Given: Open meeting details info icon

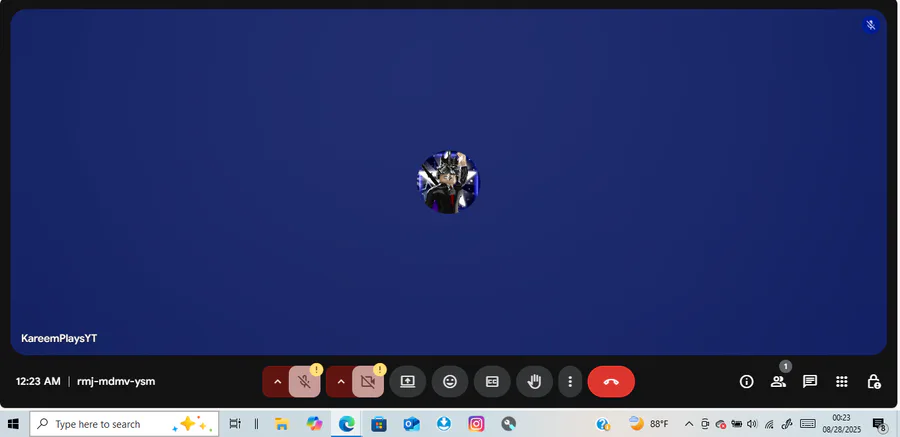Looking at the screenshot, I should [746, 382].
